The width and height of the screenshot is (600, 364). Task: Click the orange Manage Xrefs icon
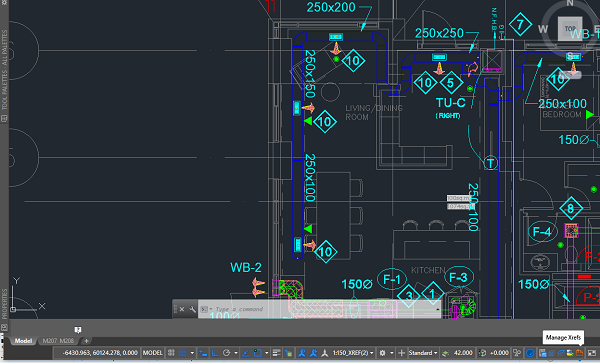click(x=579, y=353)
